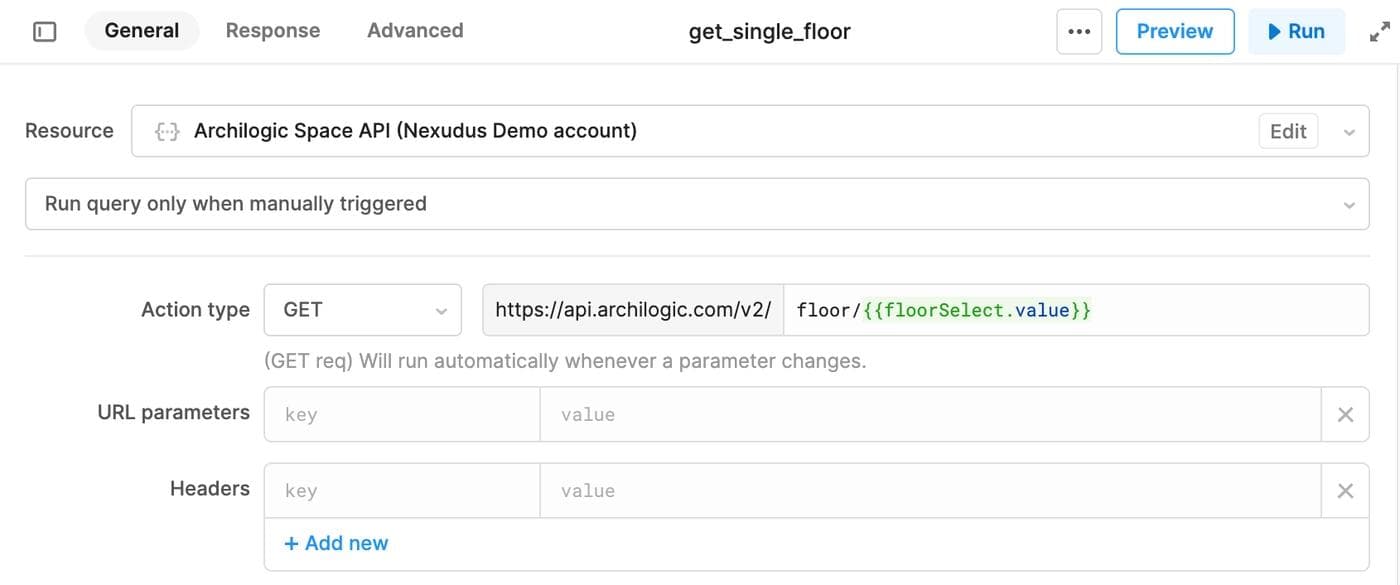The height and width of the screenshot is (585, 1400).
Task: Click the expand editor arrows icon
Action: [1379, 31]
